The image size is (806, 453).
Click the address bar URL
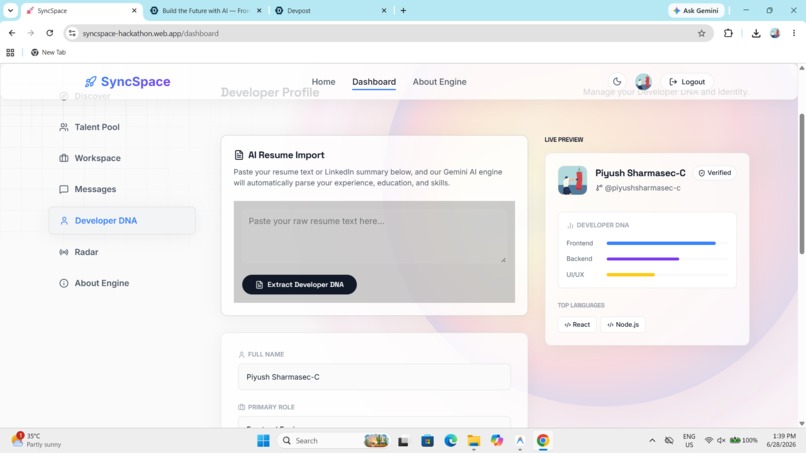151,33
